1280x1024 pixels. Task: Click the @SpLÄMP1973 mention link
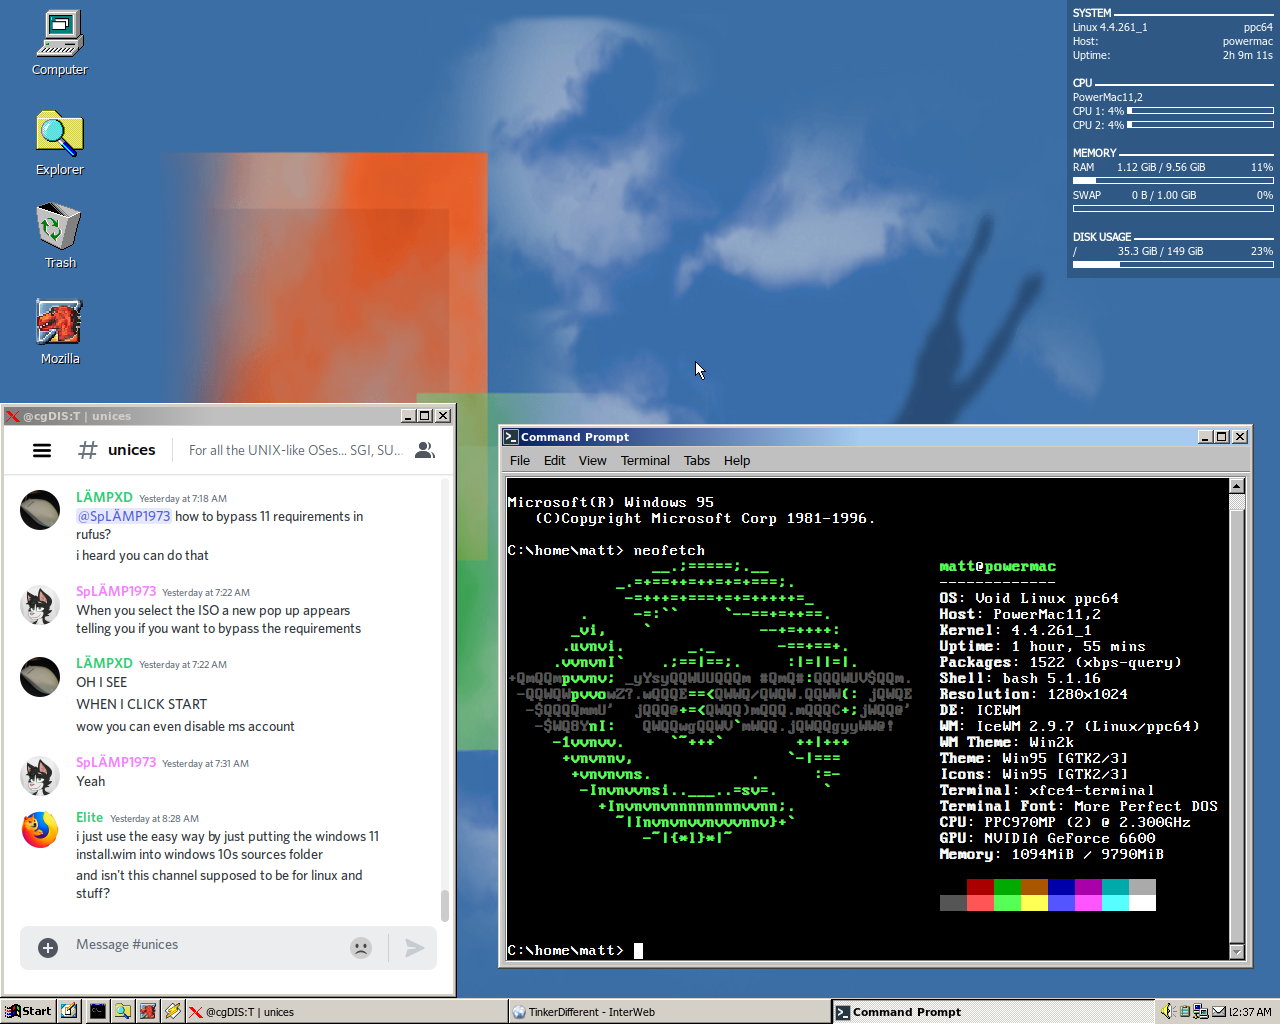[x=124, y=516]
